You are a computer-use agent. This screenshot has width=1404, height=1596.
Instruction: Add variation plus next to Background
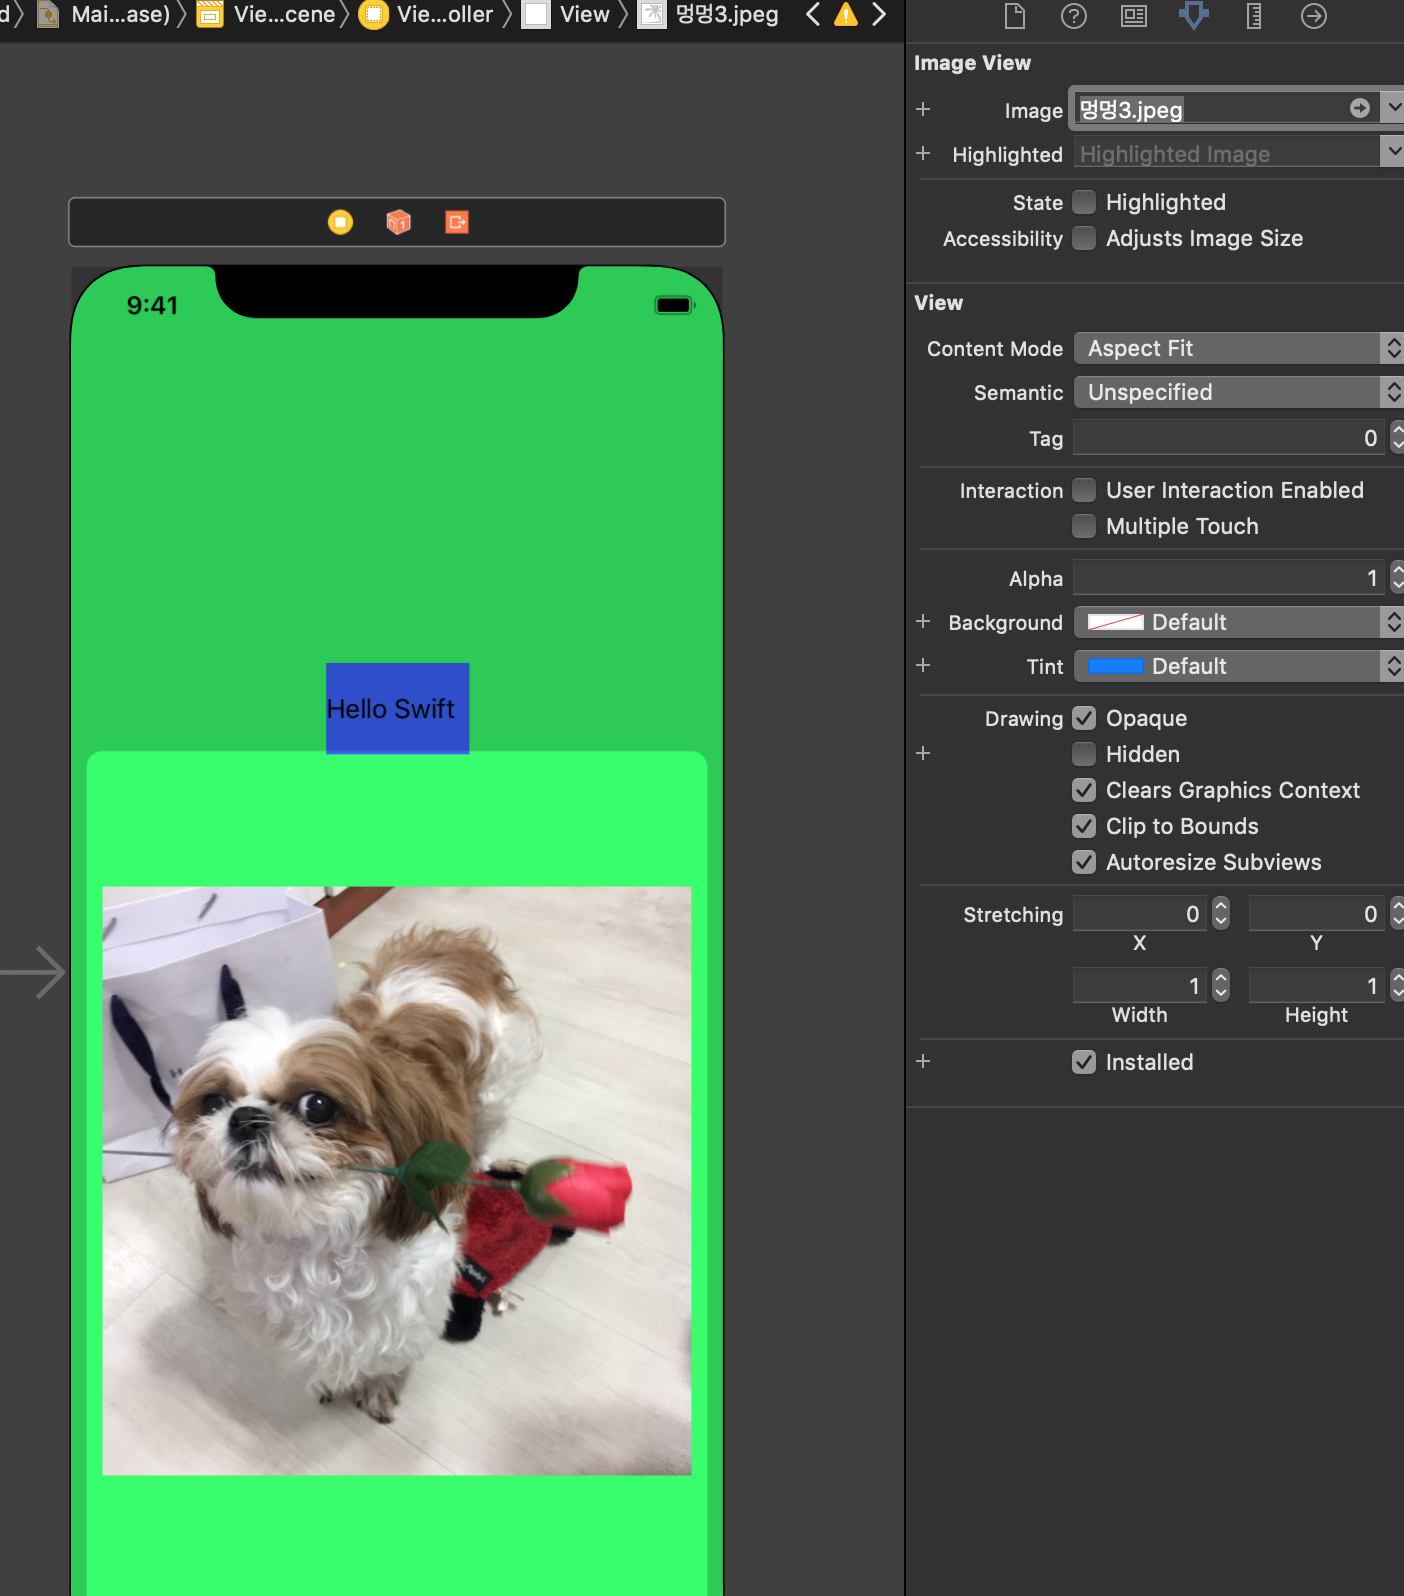(x=923, y=621)
